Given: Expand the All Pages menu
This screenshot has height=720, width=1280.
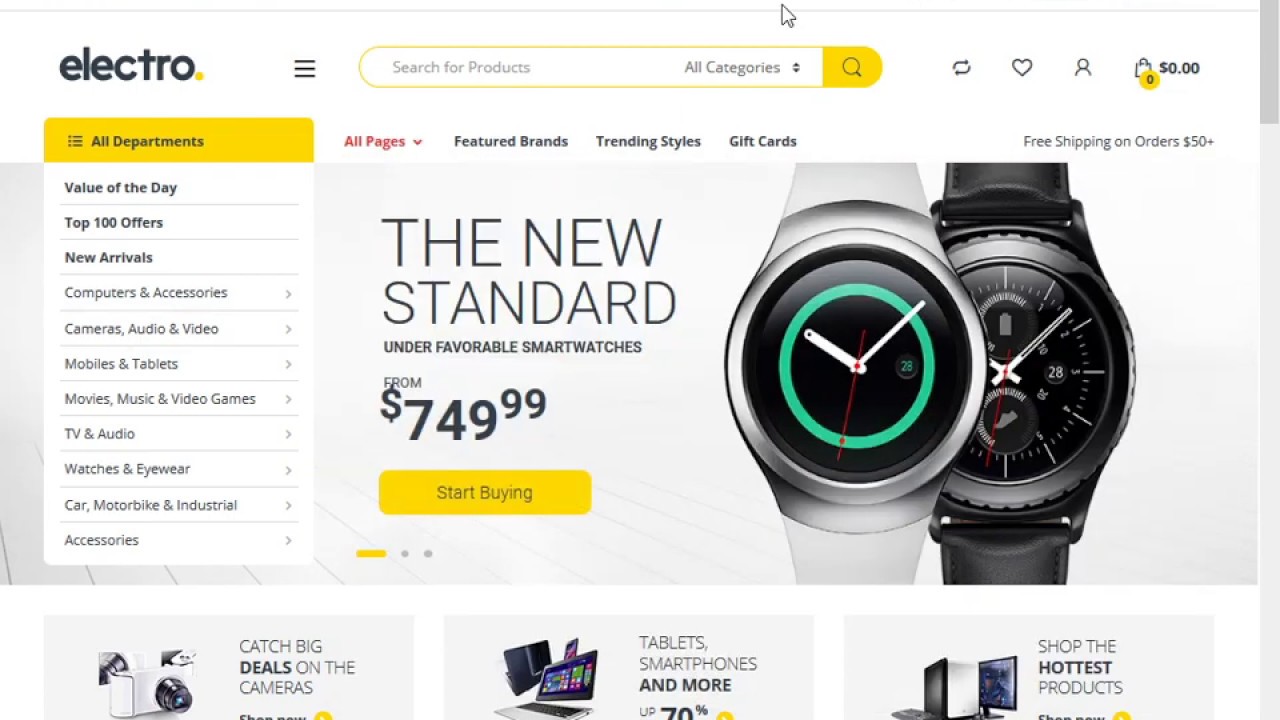Looking at the screenshot, I should click(383, 141).
